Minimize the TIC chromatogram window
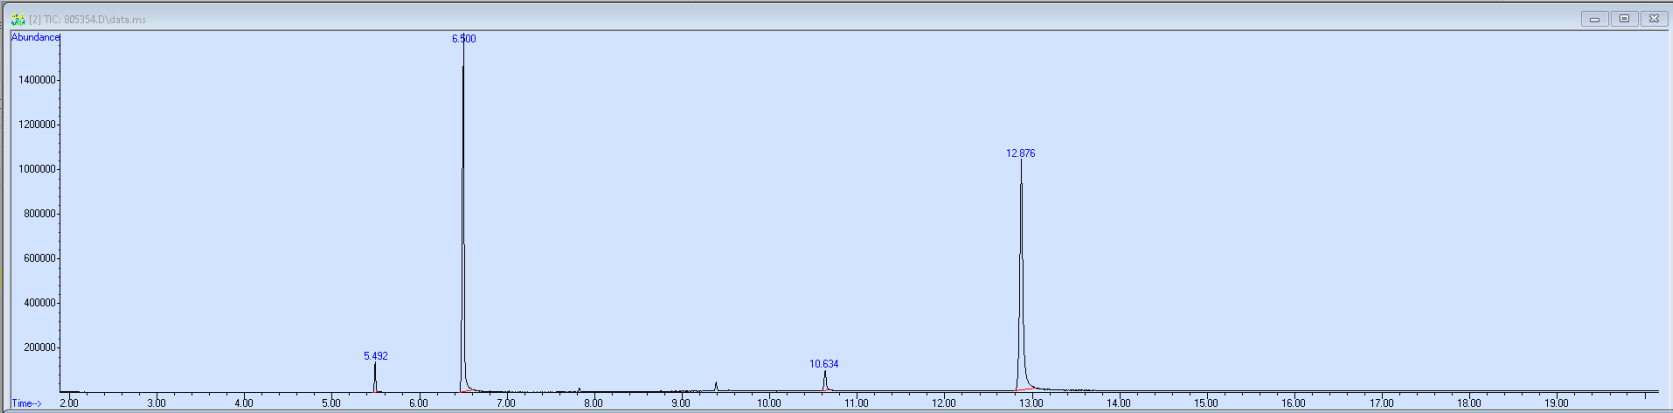The height and width of the screenshot is (413, 1673). point(1594,19)
